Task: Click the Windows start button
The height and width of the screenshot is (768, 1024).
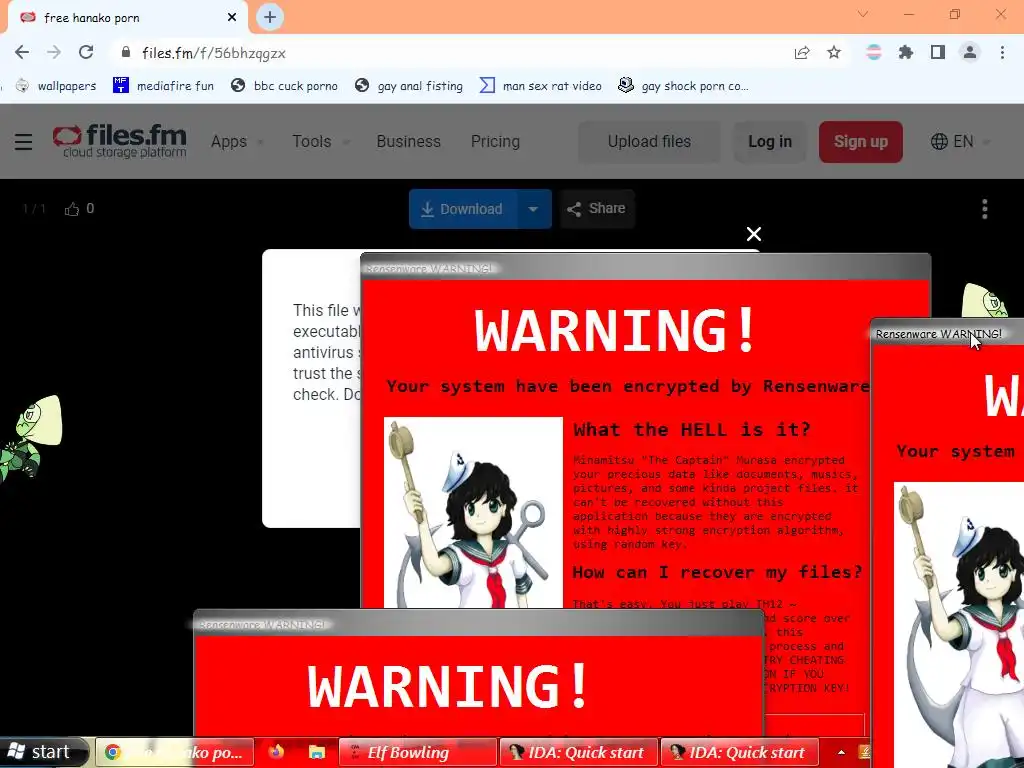Action: tap(43, 752)
